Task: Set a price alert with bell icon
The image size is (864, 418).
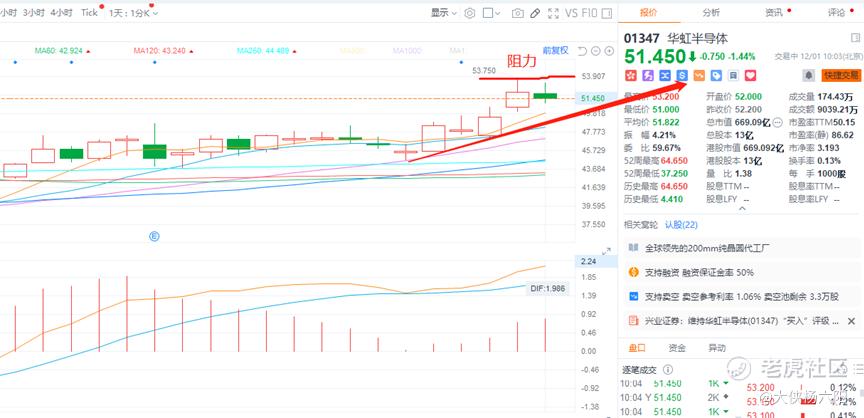Action: coord(809,75)
